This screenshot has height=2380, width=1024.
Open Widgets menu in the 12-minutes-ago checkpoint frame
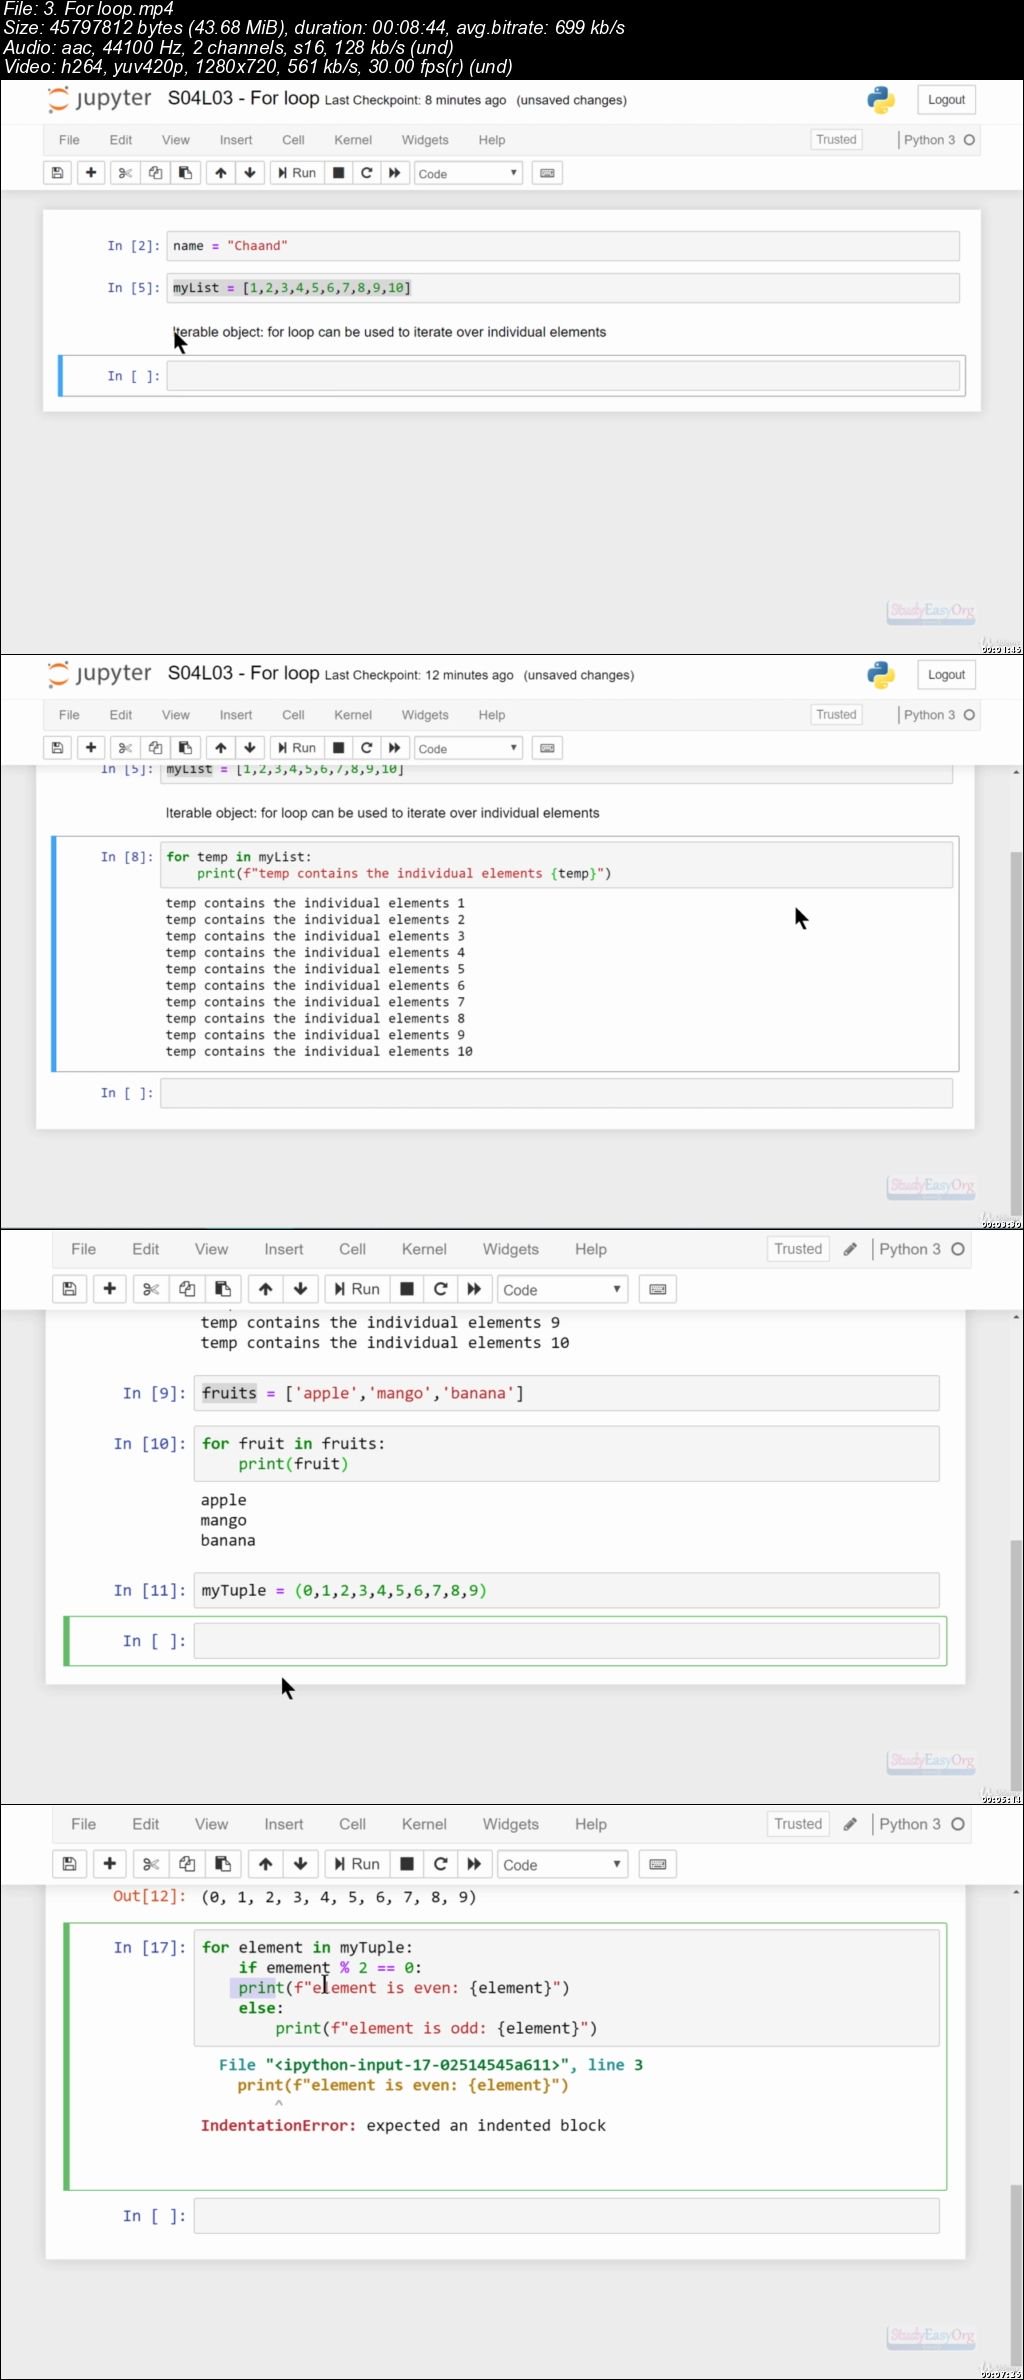[x=425, y=715]
